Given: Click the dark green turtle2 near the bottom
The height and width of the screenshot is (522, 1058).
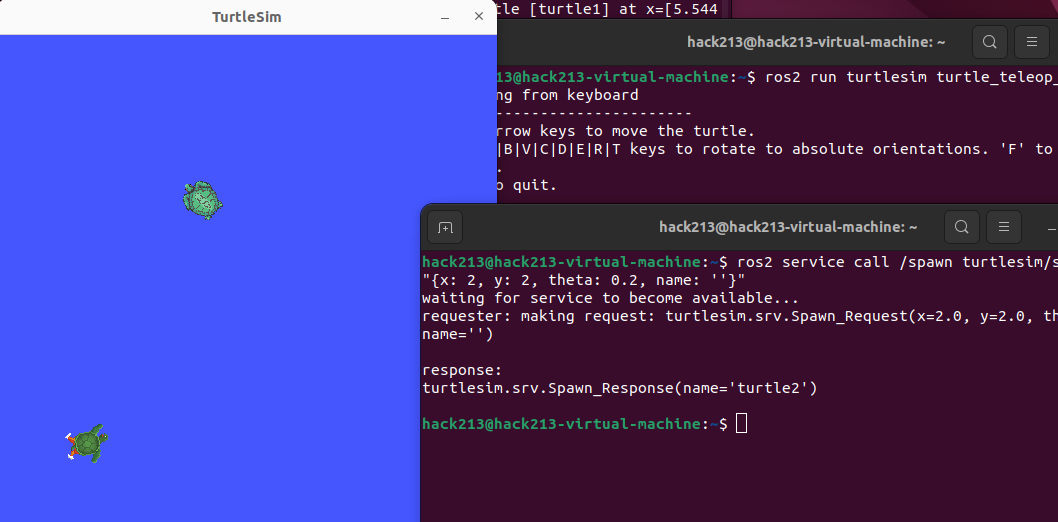Looking at the screenshot, I should (x=86, y=444).
